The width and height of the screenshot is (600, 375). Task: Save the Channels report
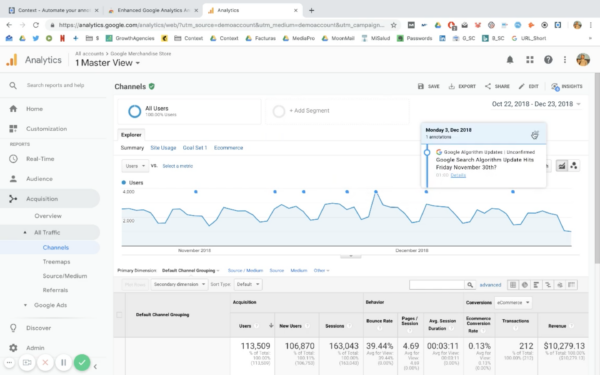tap(429, 86)
